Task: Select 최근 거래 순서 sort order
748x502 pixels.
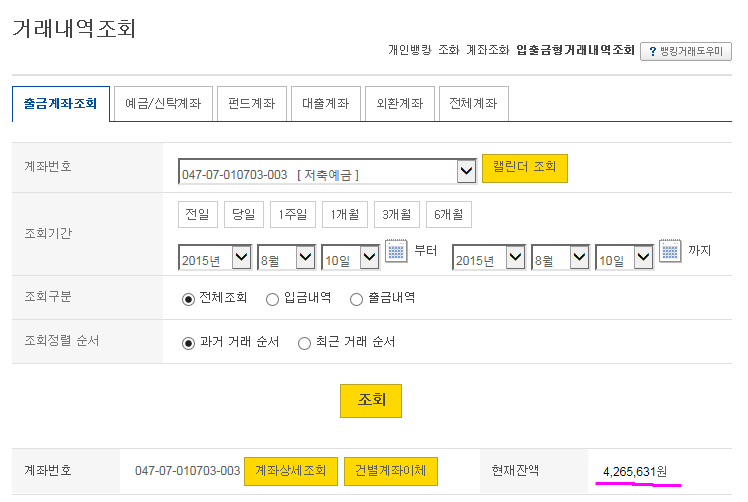Action: pyautogui.click(x=305, y=342)
